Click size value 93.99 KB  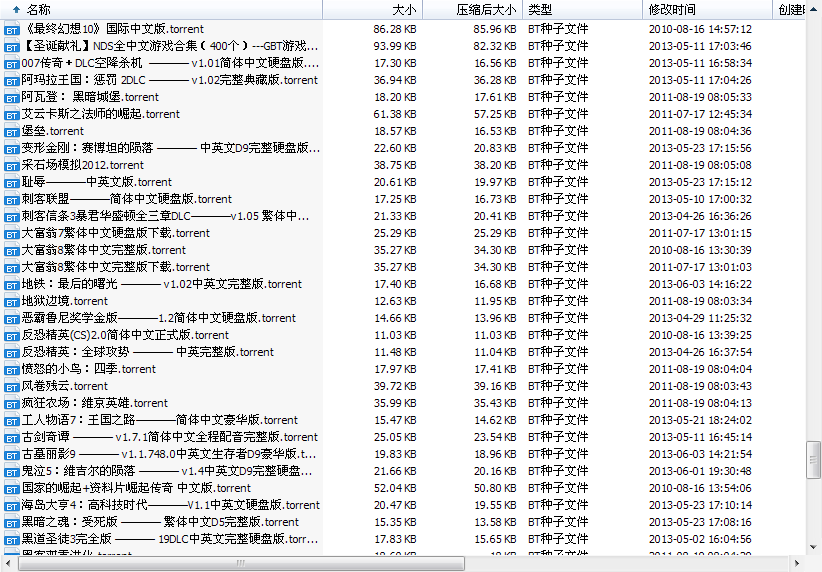[395, 46]
